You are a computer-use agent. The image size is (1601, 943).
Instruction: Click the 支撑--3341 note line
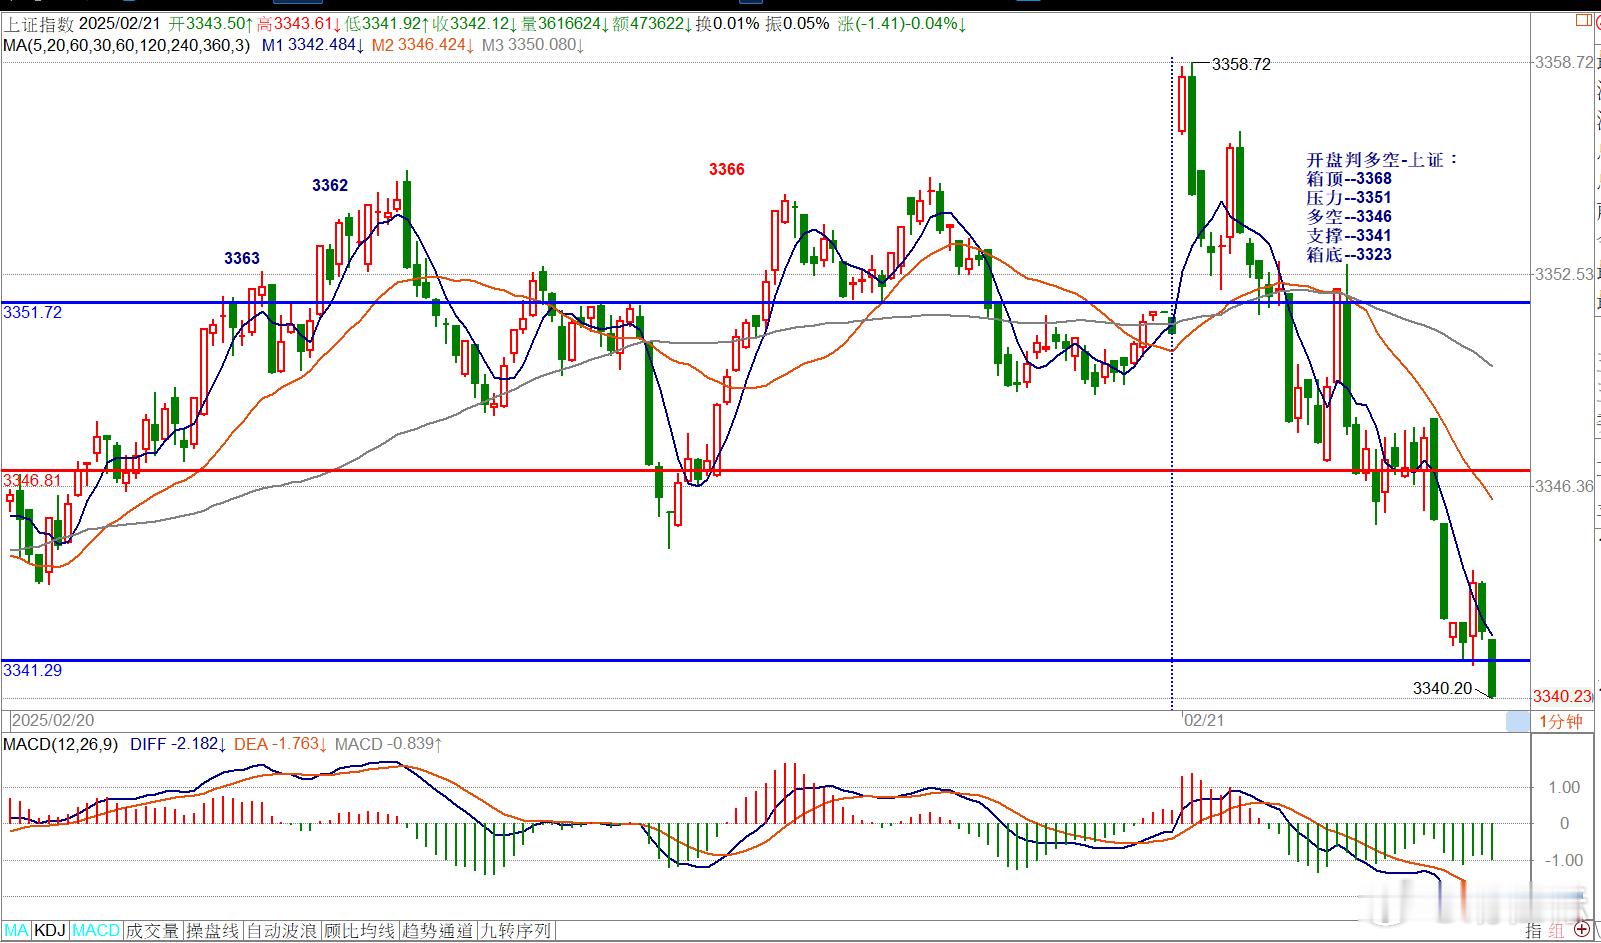(x=1349, y=236)
